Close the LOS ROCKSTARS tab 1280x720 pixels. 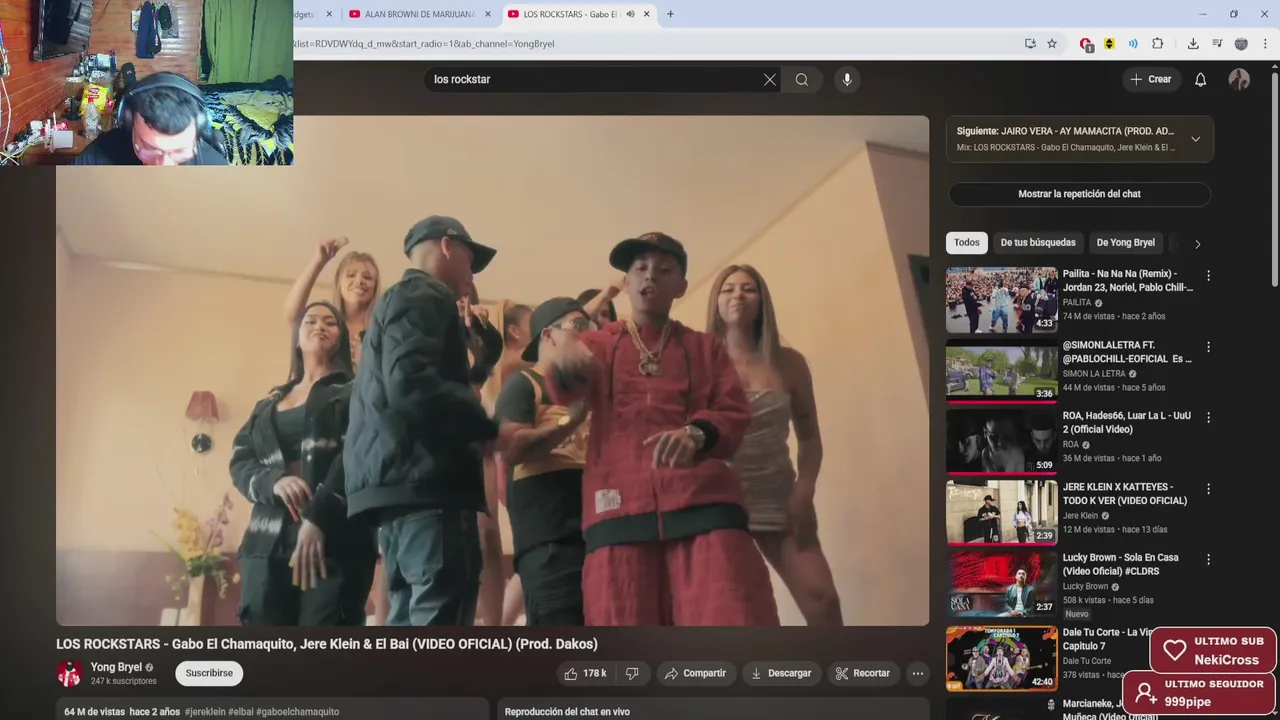[647, 14]
